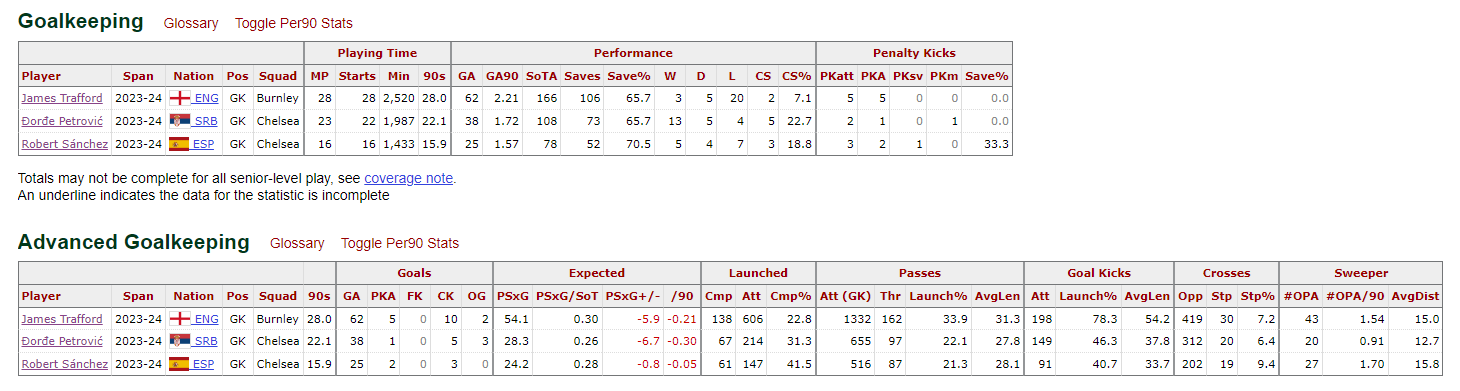Toggle Per90 Stats for Goalkeeping table
1460x391 pixels.
pos(294,23)
